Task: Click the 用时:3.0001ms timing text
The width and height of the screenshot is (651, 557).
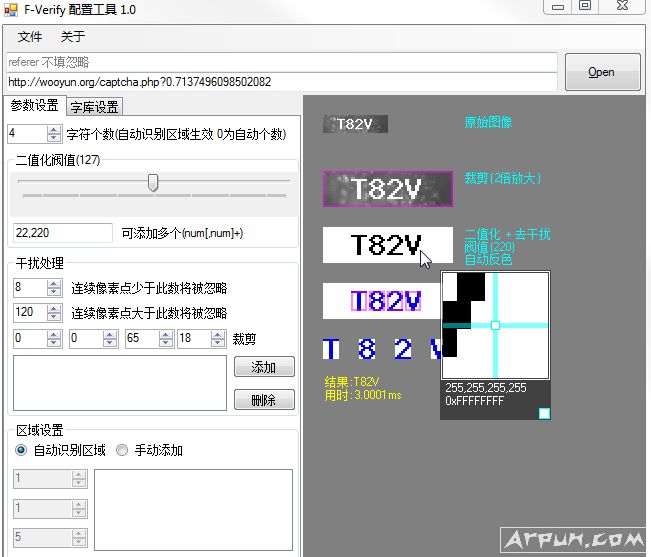Action: point(363,395)
